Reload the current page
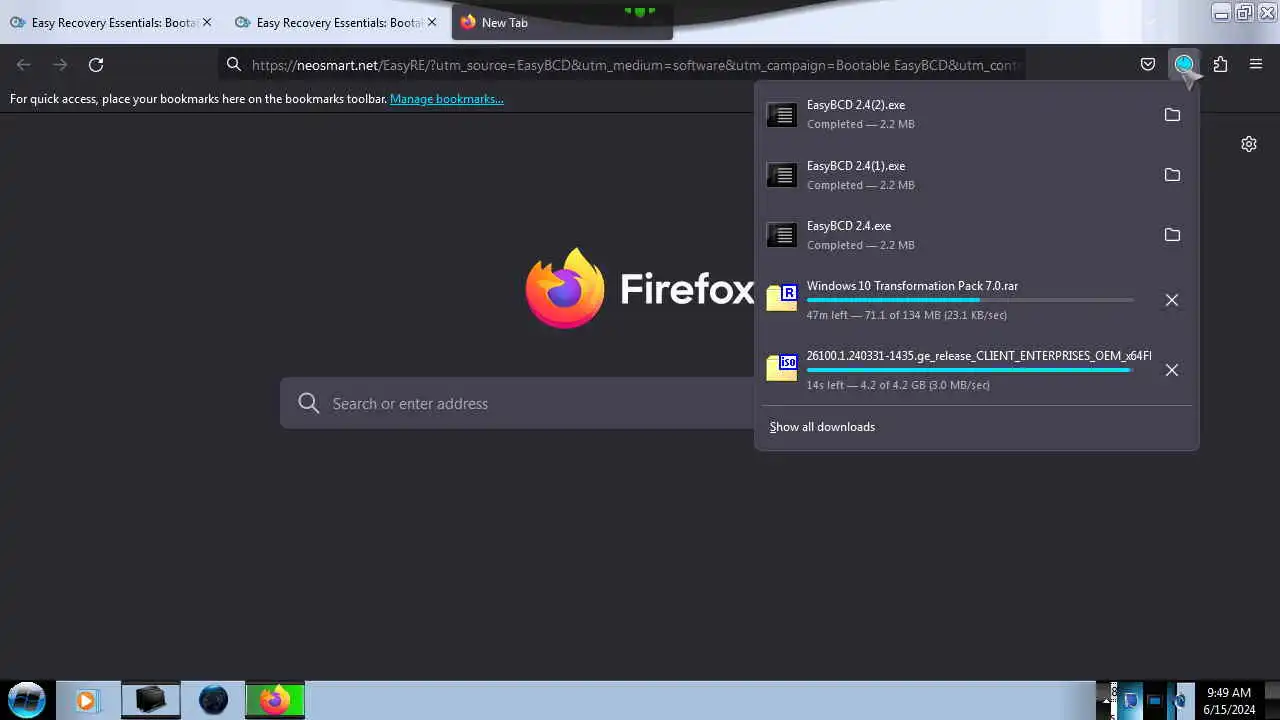Viewport: 1280px width, 720px height. pyautogui.click(x=96, y=65)
